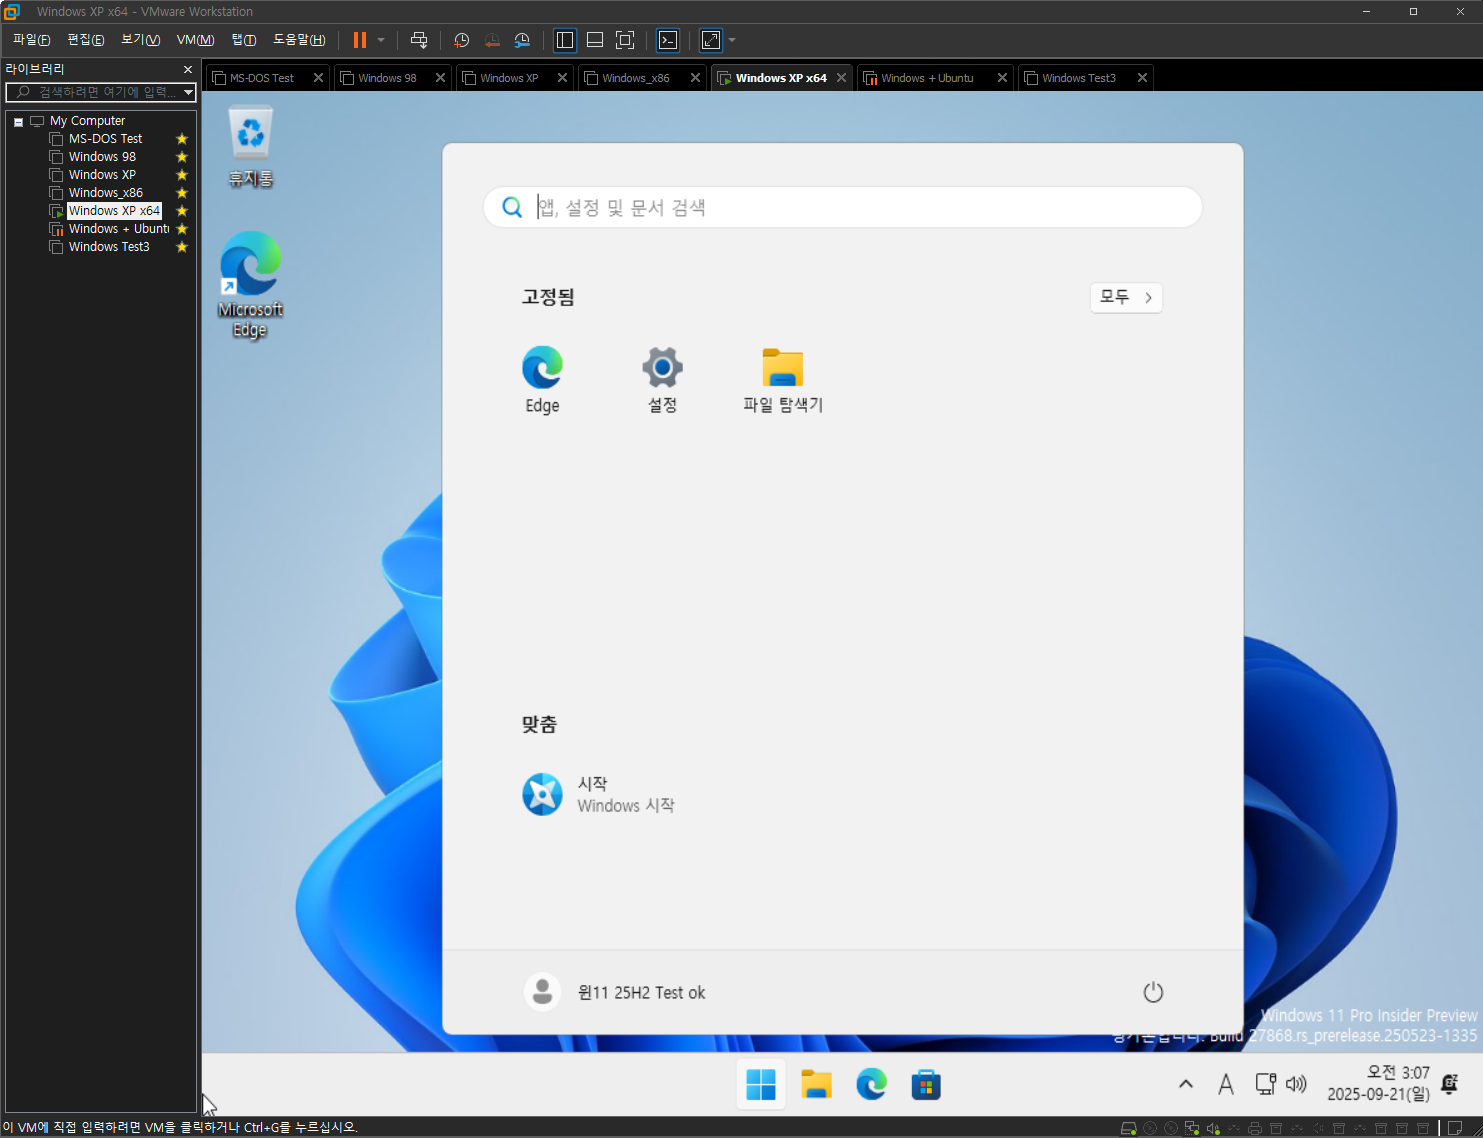Screen dimensions: 1483x1138
Task: Click the 모두 all apps button
Action: [1126, 297]
